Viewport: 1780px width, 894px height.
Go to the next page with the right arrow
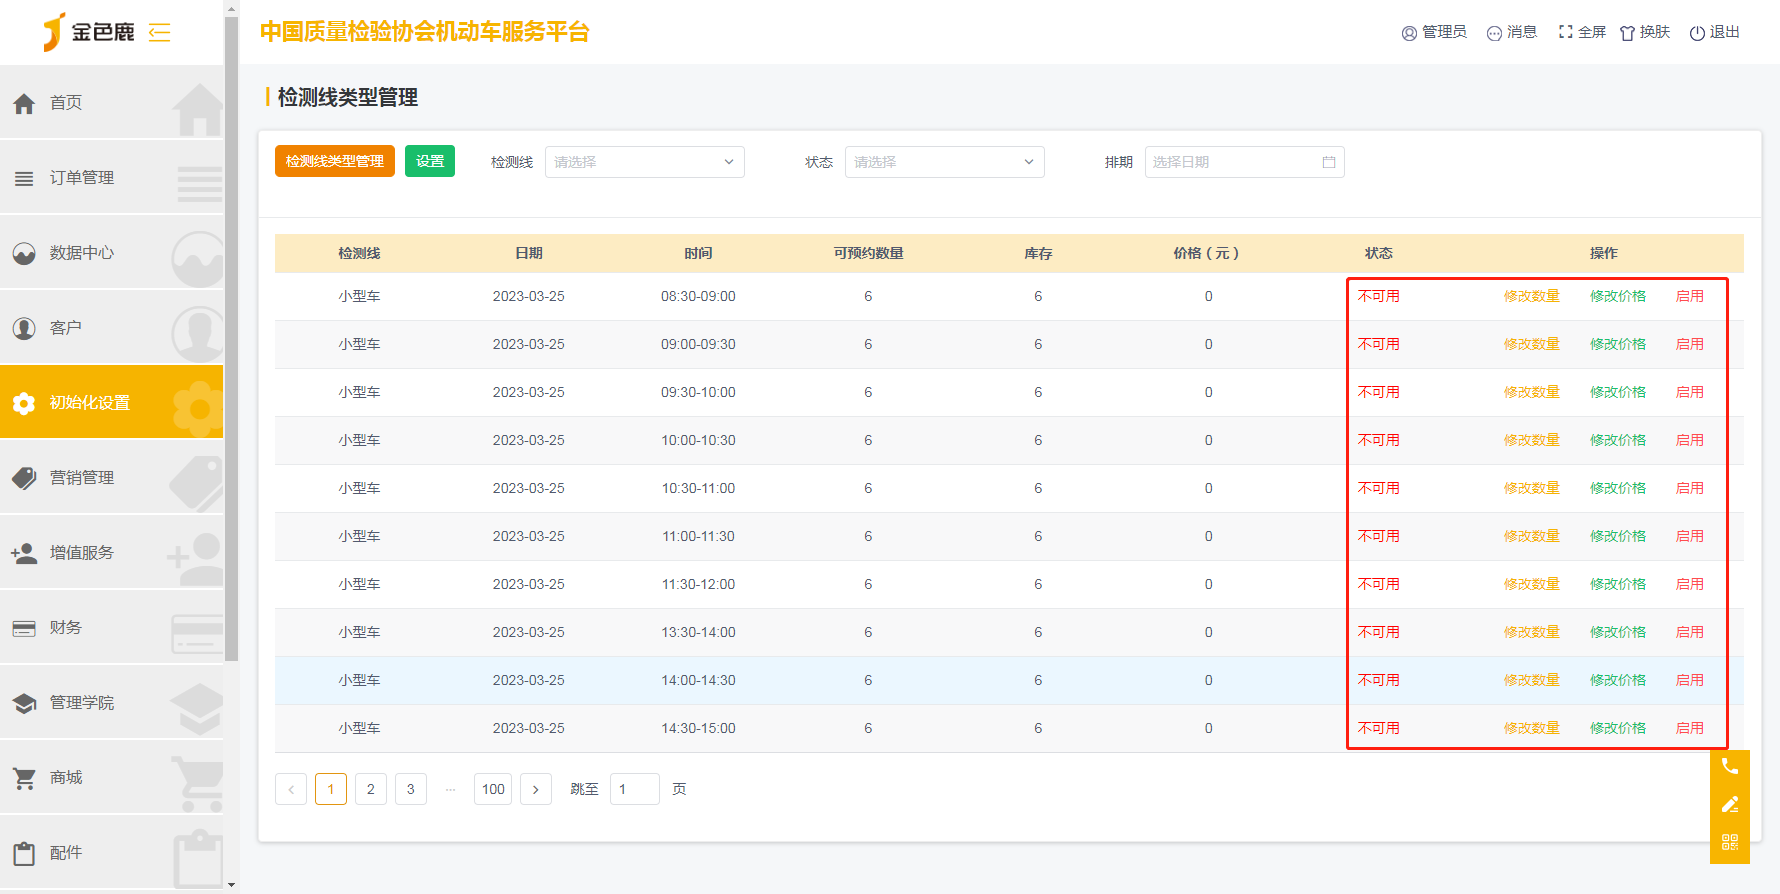[536, 789]
